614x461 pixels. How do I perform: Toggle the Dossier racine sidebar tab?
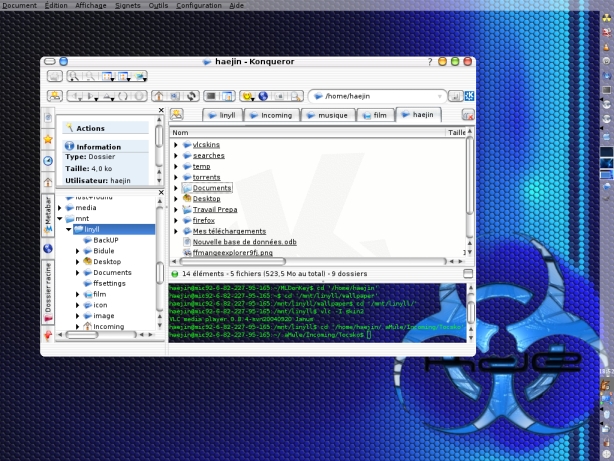(48, 292)
